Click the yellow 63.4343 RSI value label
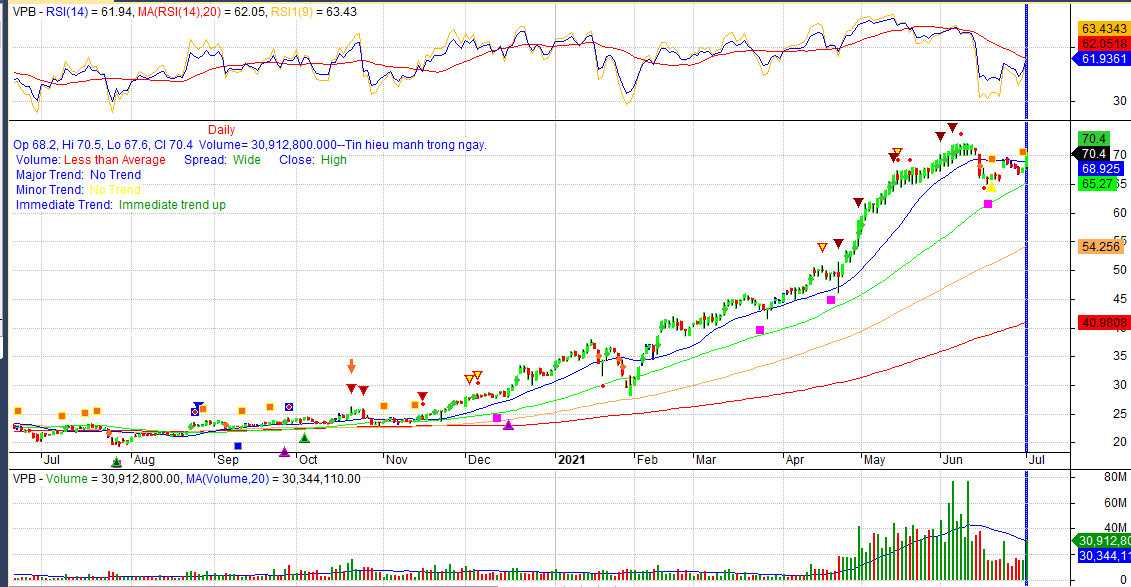1131x587 pixels. coord(1099,28)
